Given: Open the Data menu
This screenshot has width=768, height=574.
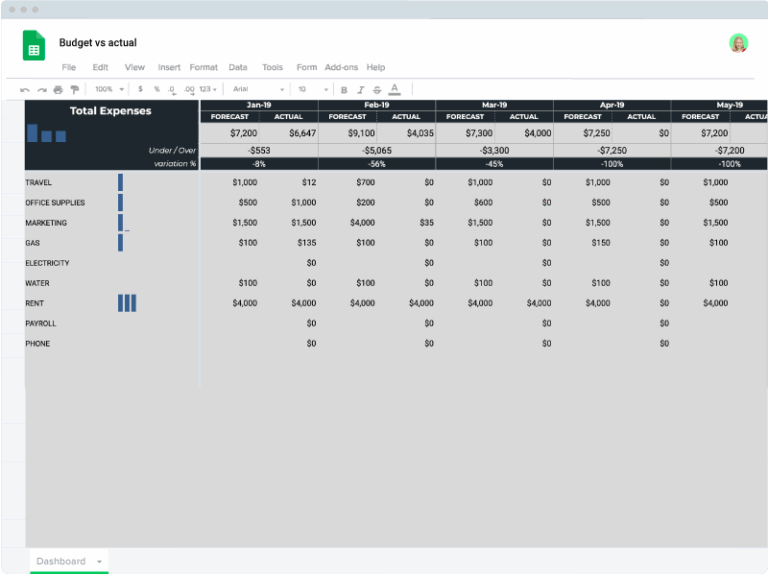Looking at the screenshot, I should (238, 67).
